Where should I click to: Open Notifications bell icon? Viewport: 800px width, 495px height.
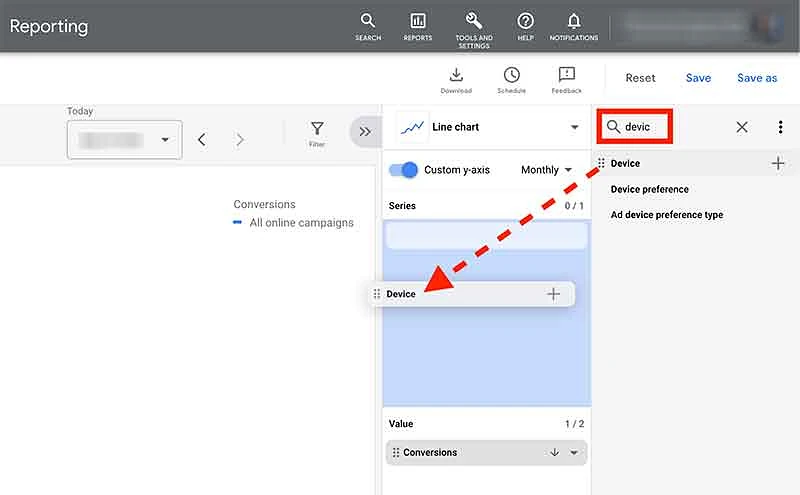click(x=573, y=27)
